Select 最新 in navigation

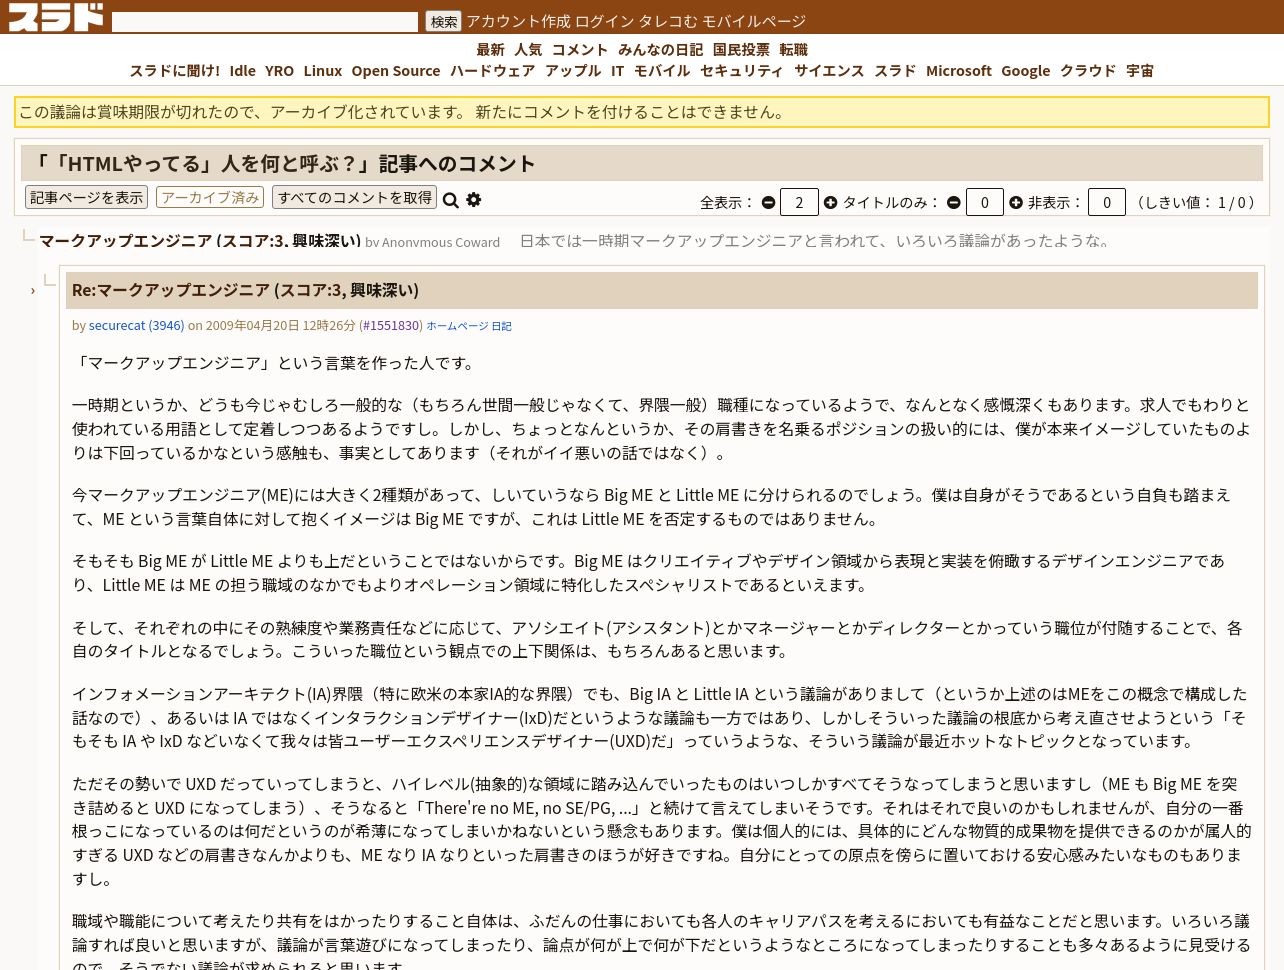pyautogui.click(x=490, y=49)
